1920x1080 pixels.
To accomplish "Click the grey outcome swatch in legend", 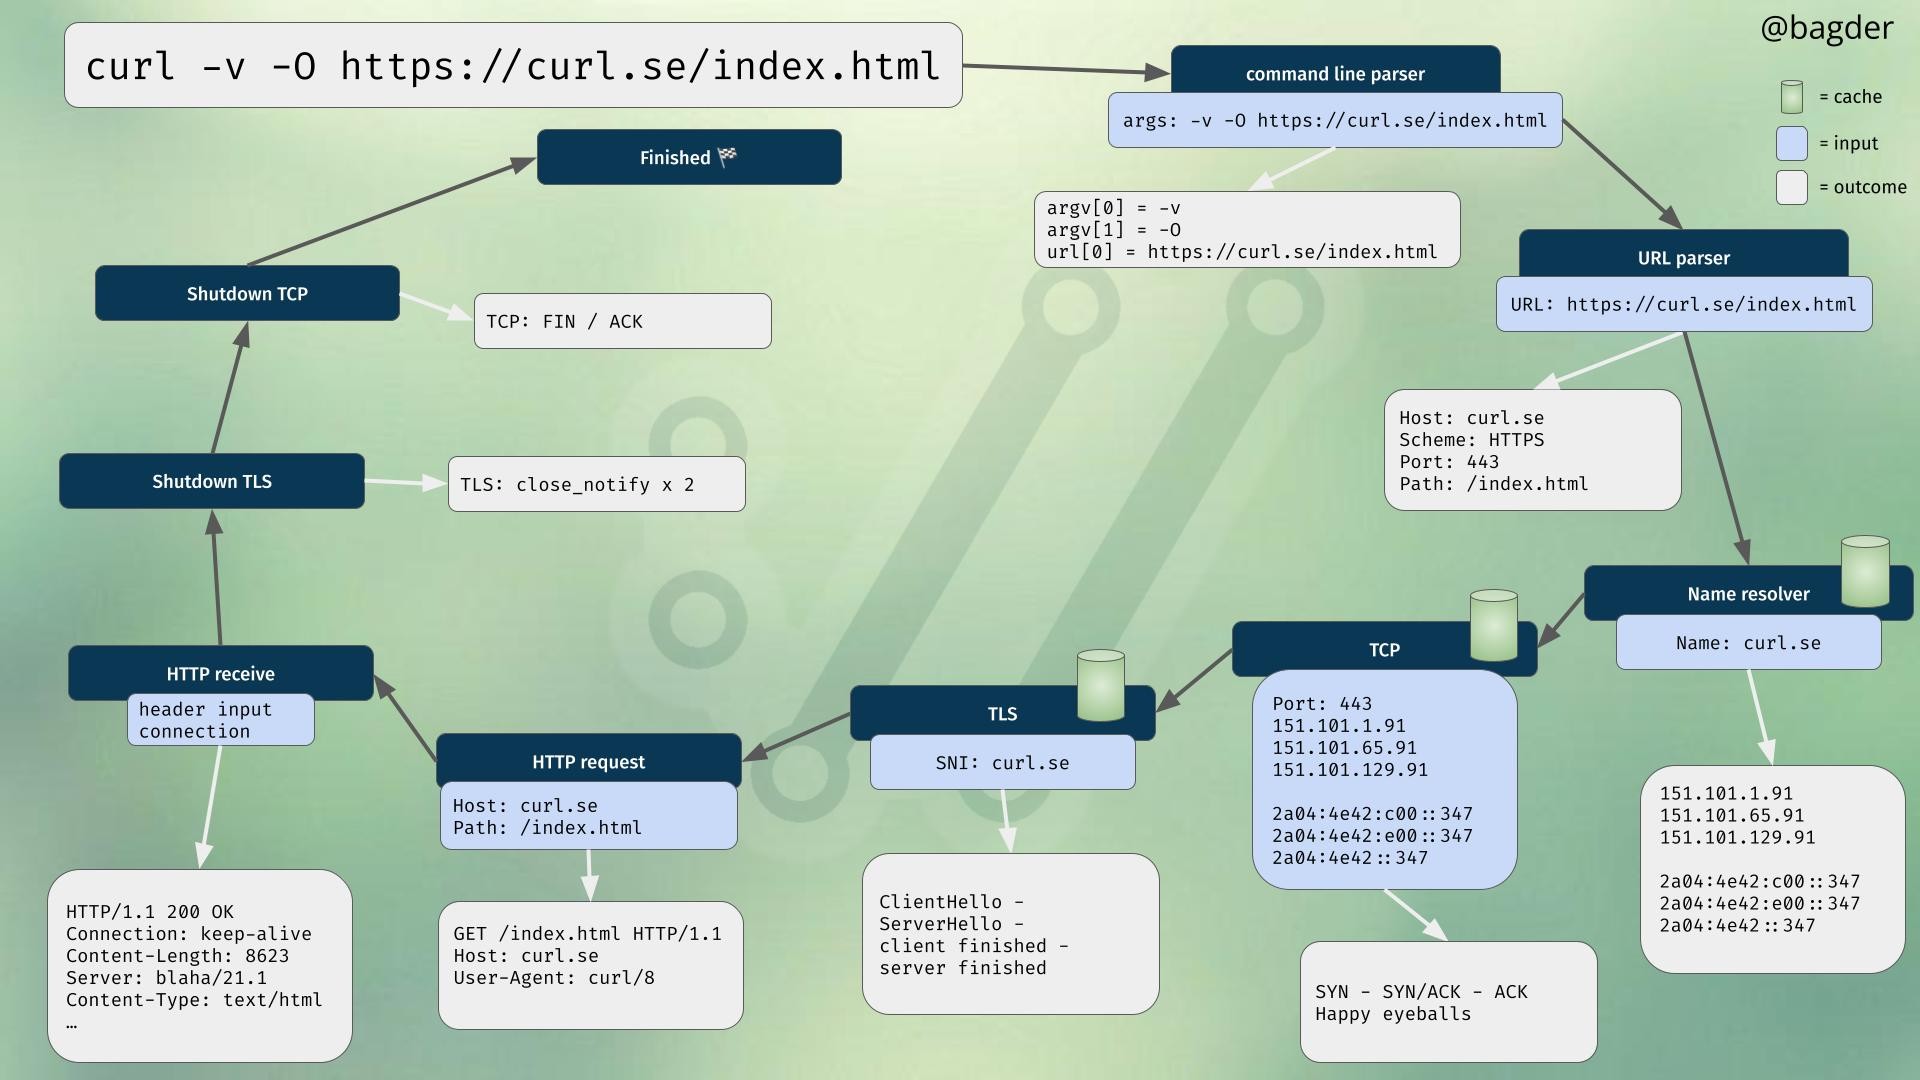I will click(1791, 187).
